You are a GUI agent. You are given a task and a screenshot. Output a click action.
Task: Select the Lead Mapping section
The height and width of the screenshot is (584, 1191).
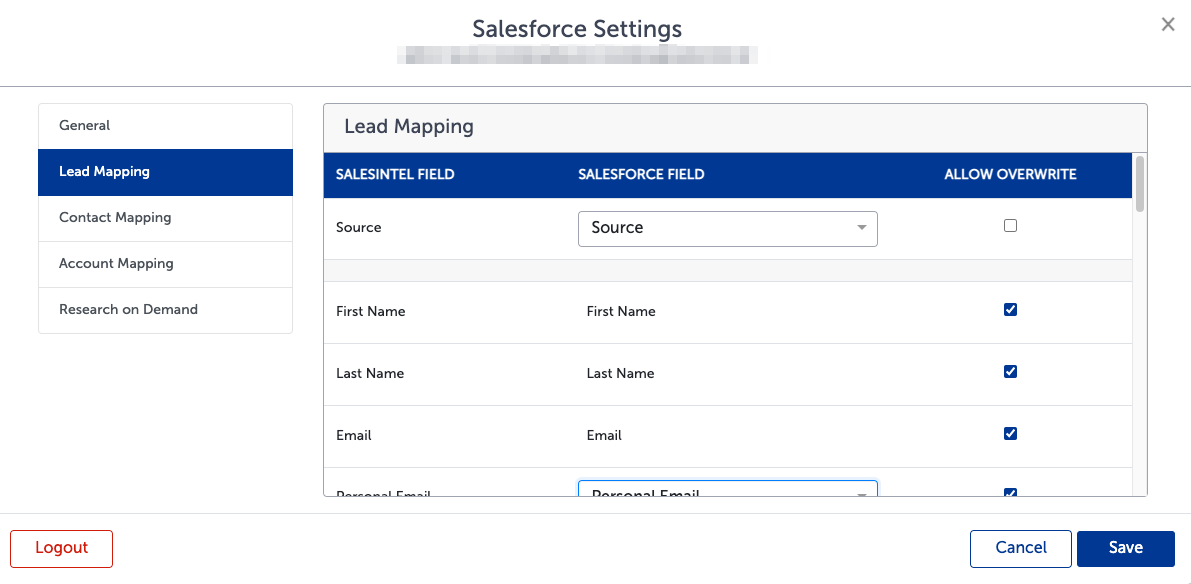tap(166, 172)
